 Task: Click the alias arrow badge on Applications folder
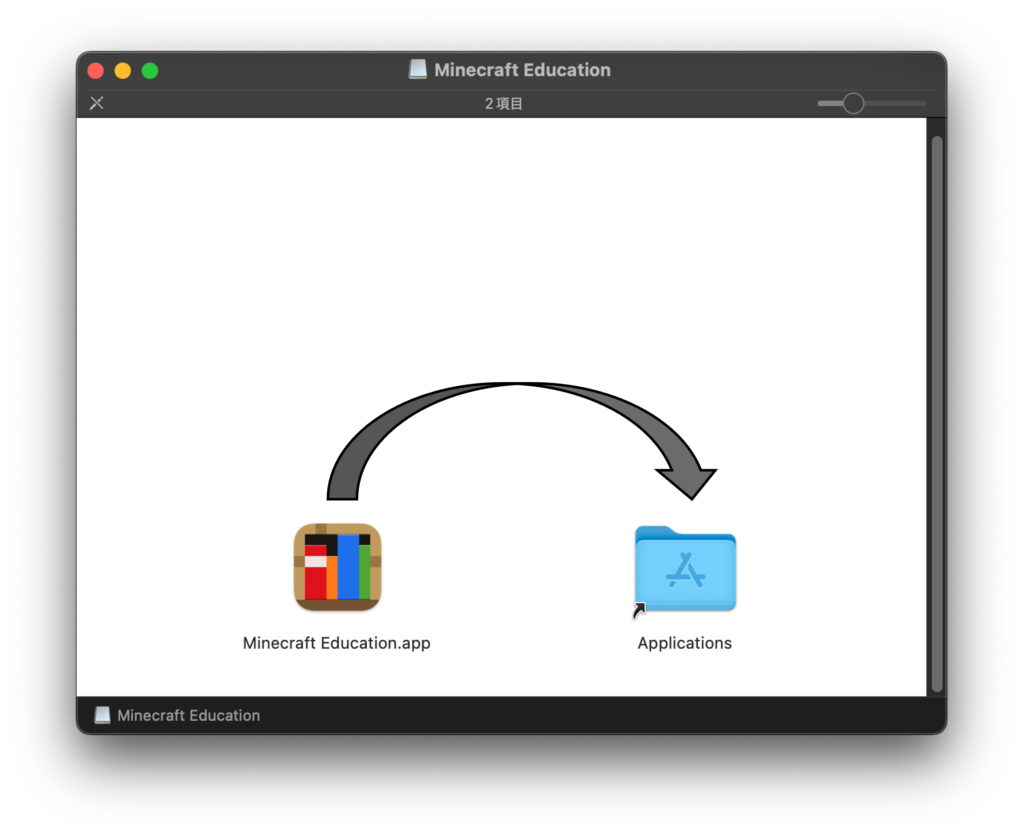point(639,610)
